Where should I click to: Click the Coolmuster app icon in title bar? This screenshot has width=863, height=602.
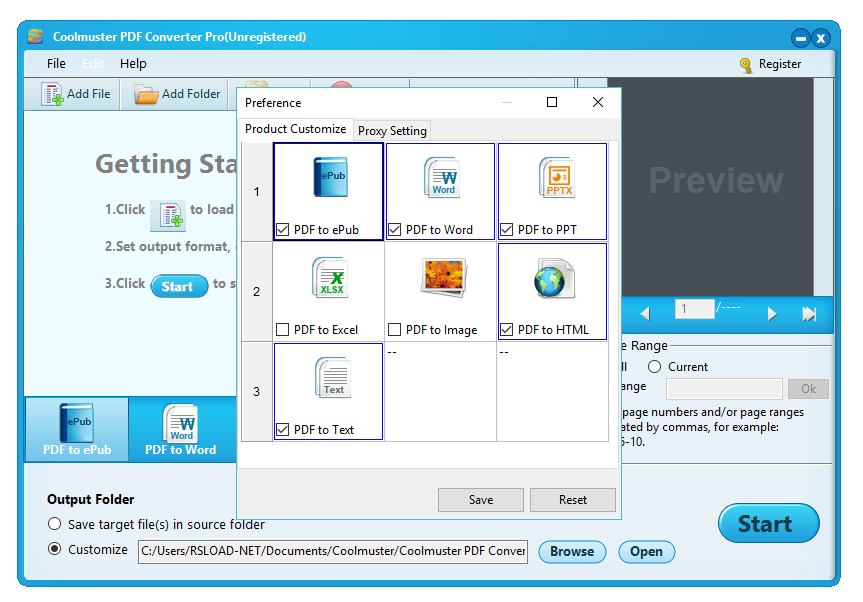point(35,37)
